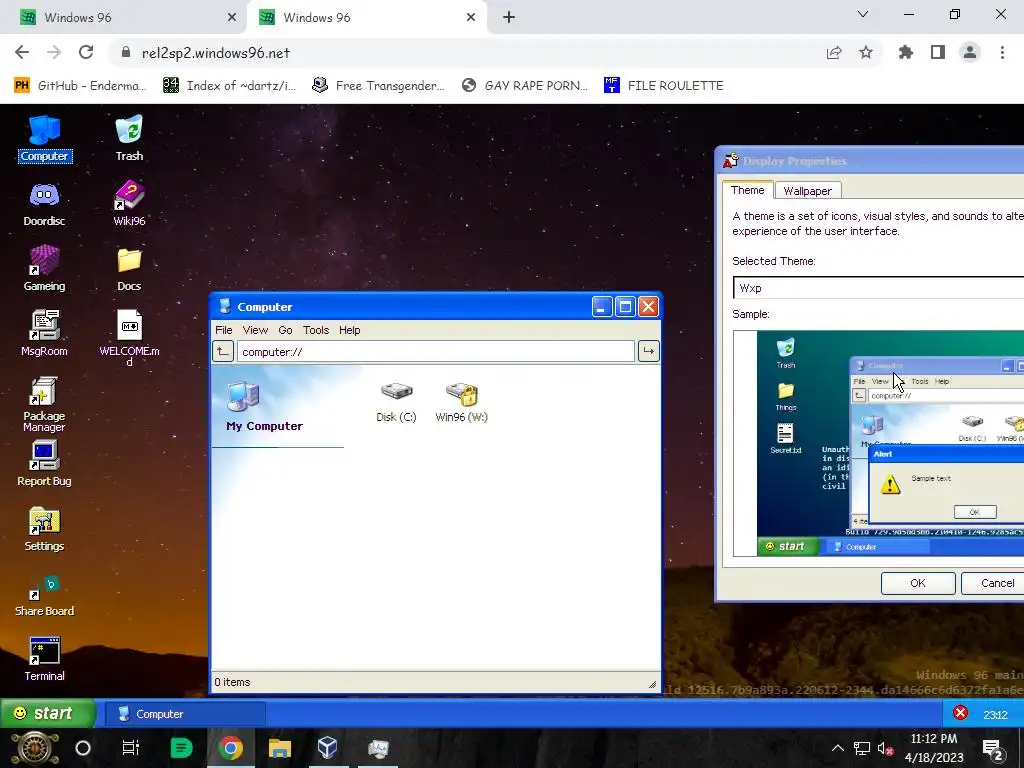Select the Theme tab in Display Properties

pos(748,190)
